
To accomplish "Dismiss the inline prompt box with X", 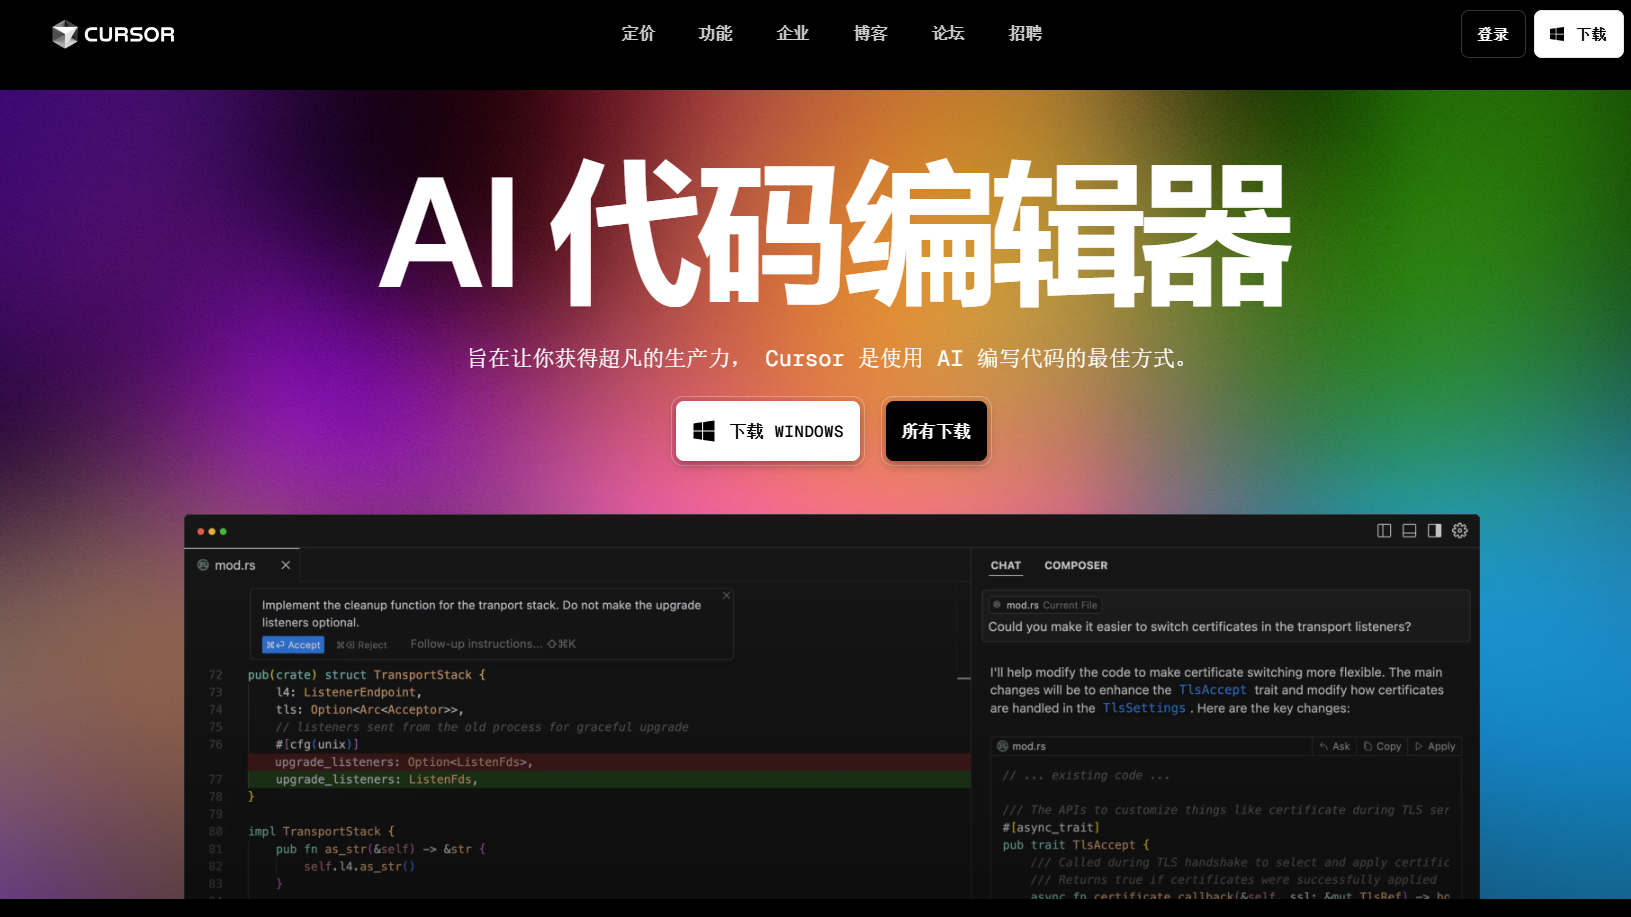I will tap(727, 595).
